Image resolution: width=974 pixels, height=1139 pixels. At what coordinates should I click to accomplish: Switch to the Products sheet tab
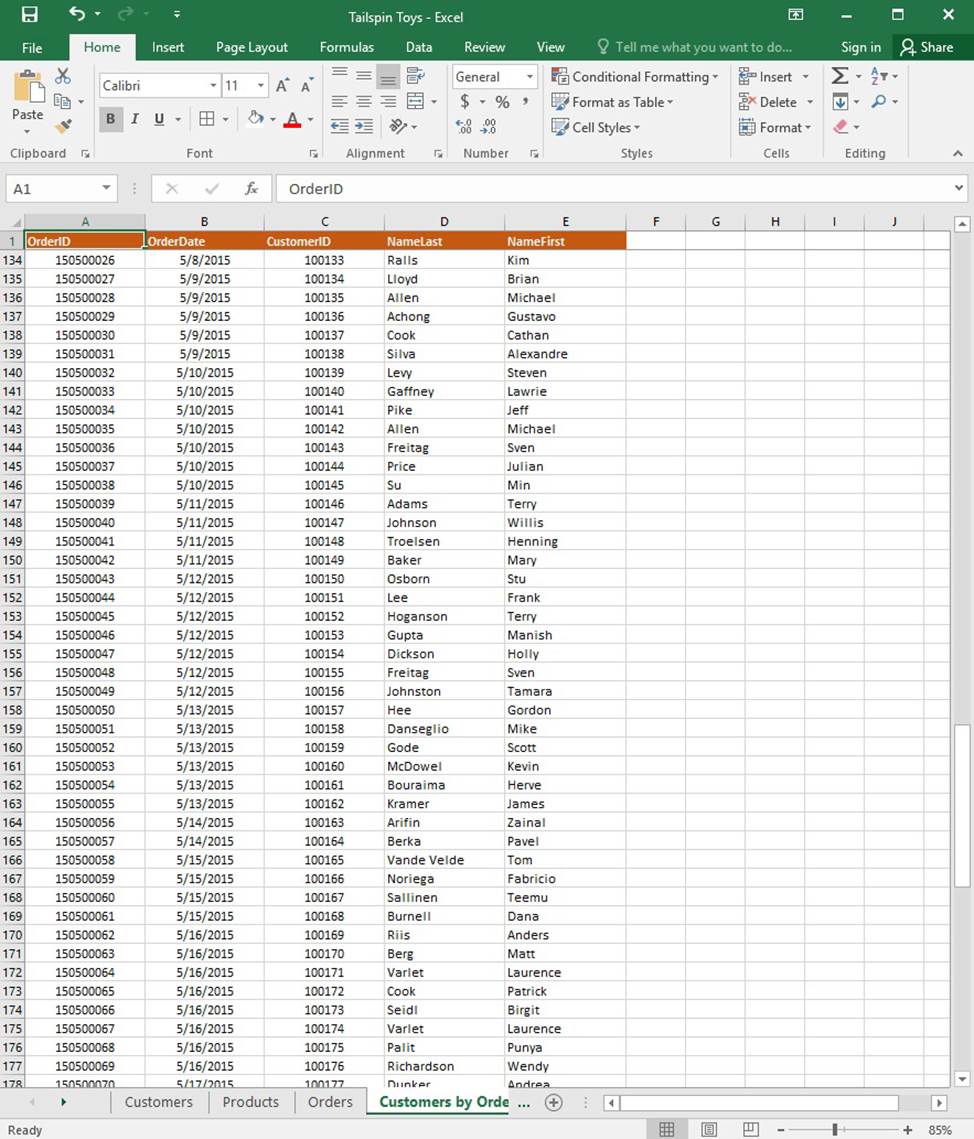pyautogui.click(x=250, y=1102)
